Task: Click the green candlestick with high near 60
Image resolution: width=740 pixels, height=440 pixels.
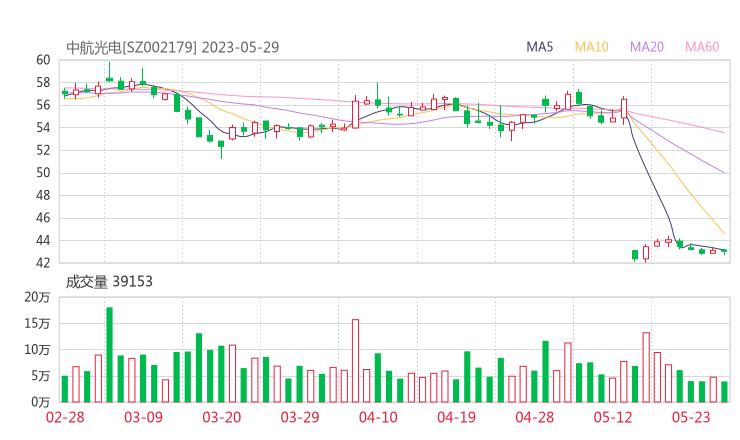Action: click(x=109, y=72)
